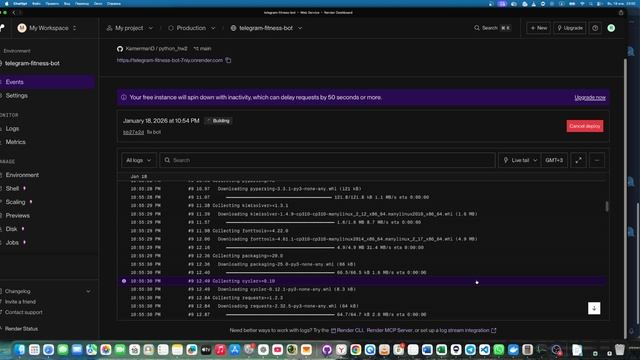Image resolution: width=640 pixels, height=360 pixels.
Task: Open Metrics in the sidebar
Action: point(16,142)
